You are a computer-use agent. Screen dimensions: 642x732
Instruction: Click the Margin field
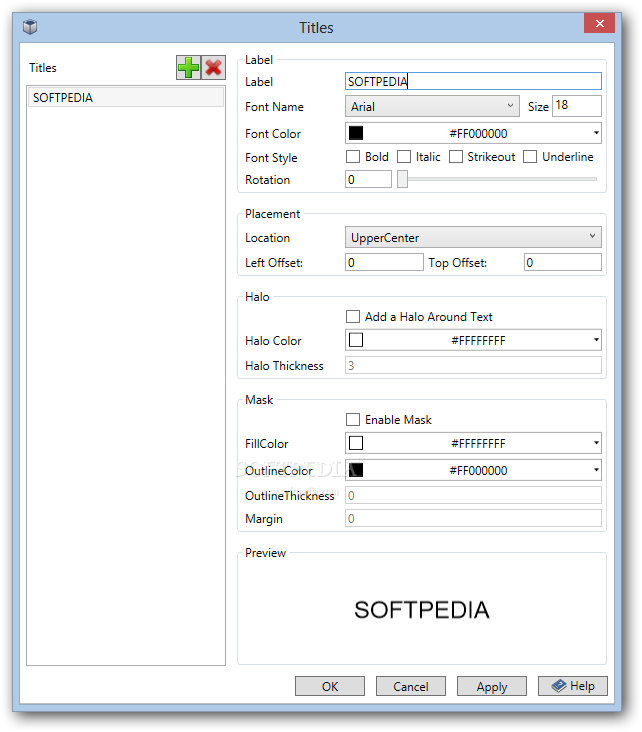[473, 519]
